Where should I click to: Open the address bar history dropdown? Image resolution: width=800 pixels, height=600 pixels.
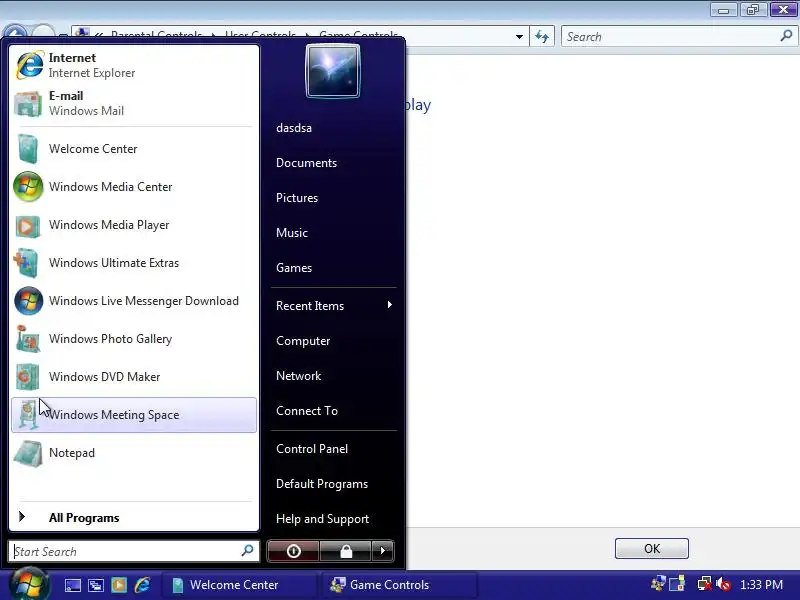[x=519, y=37]
